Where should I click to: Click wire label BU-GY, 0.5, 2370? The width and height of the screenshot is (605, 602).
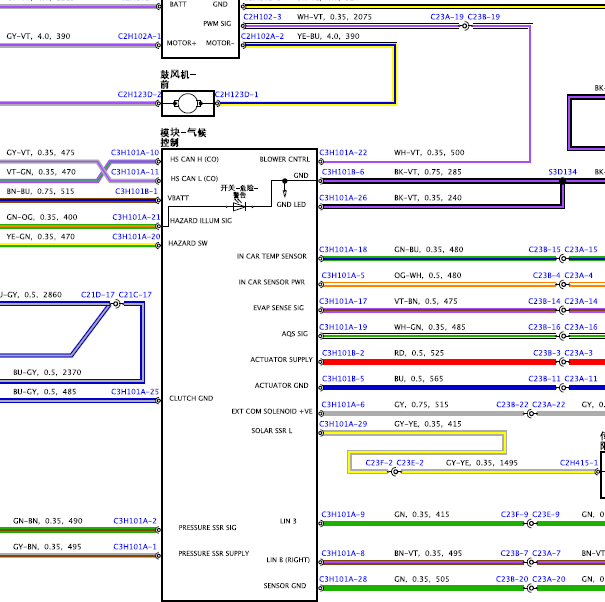tap(47, 372)
